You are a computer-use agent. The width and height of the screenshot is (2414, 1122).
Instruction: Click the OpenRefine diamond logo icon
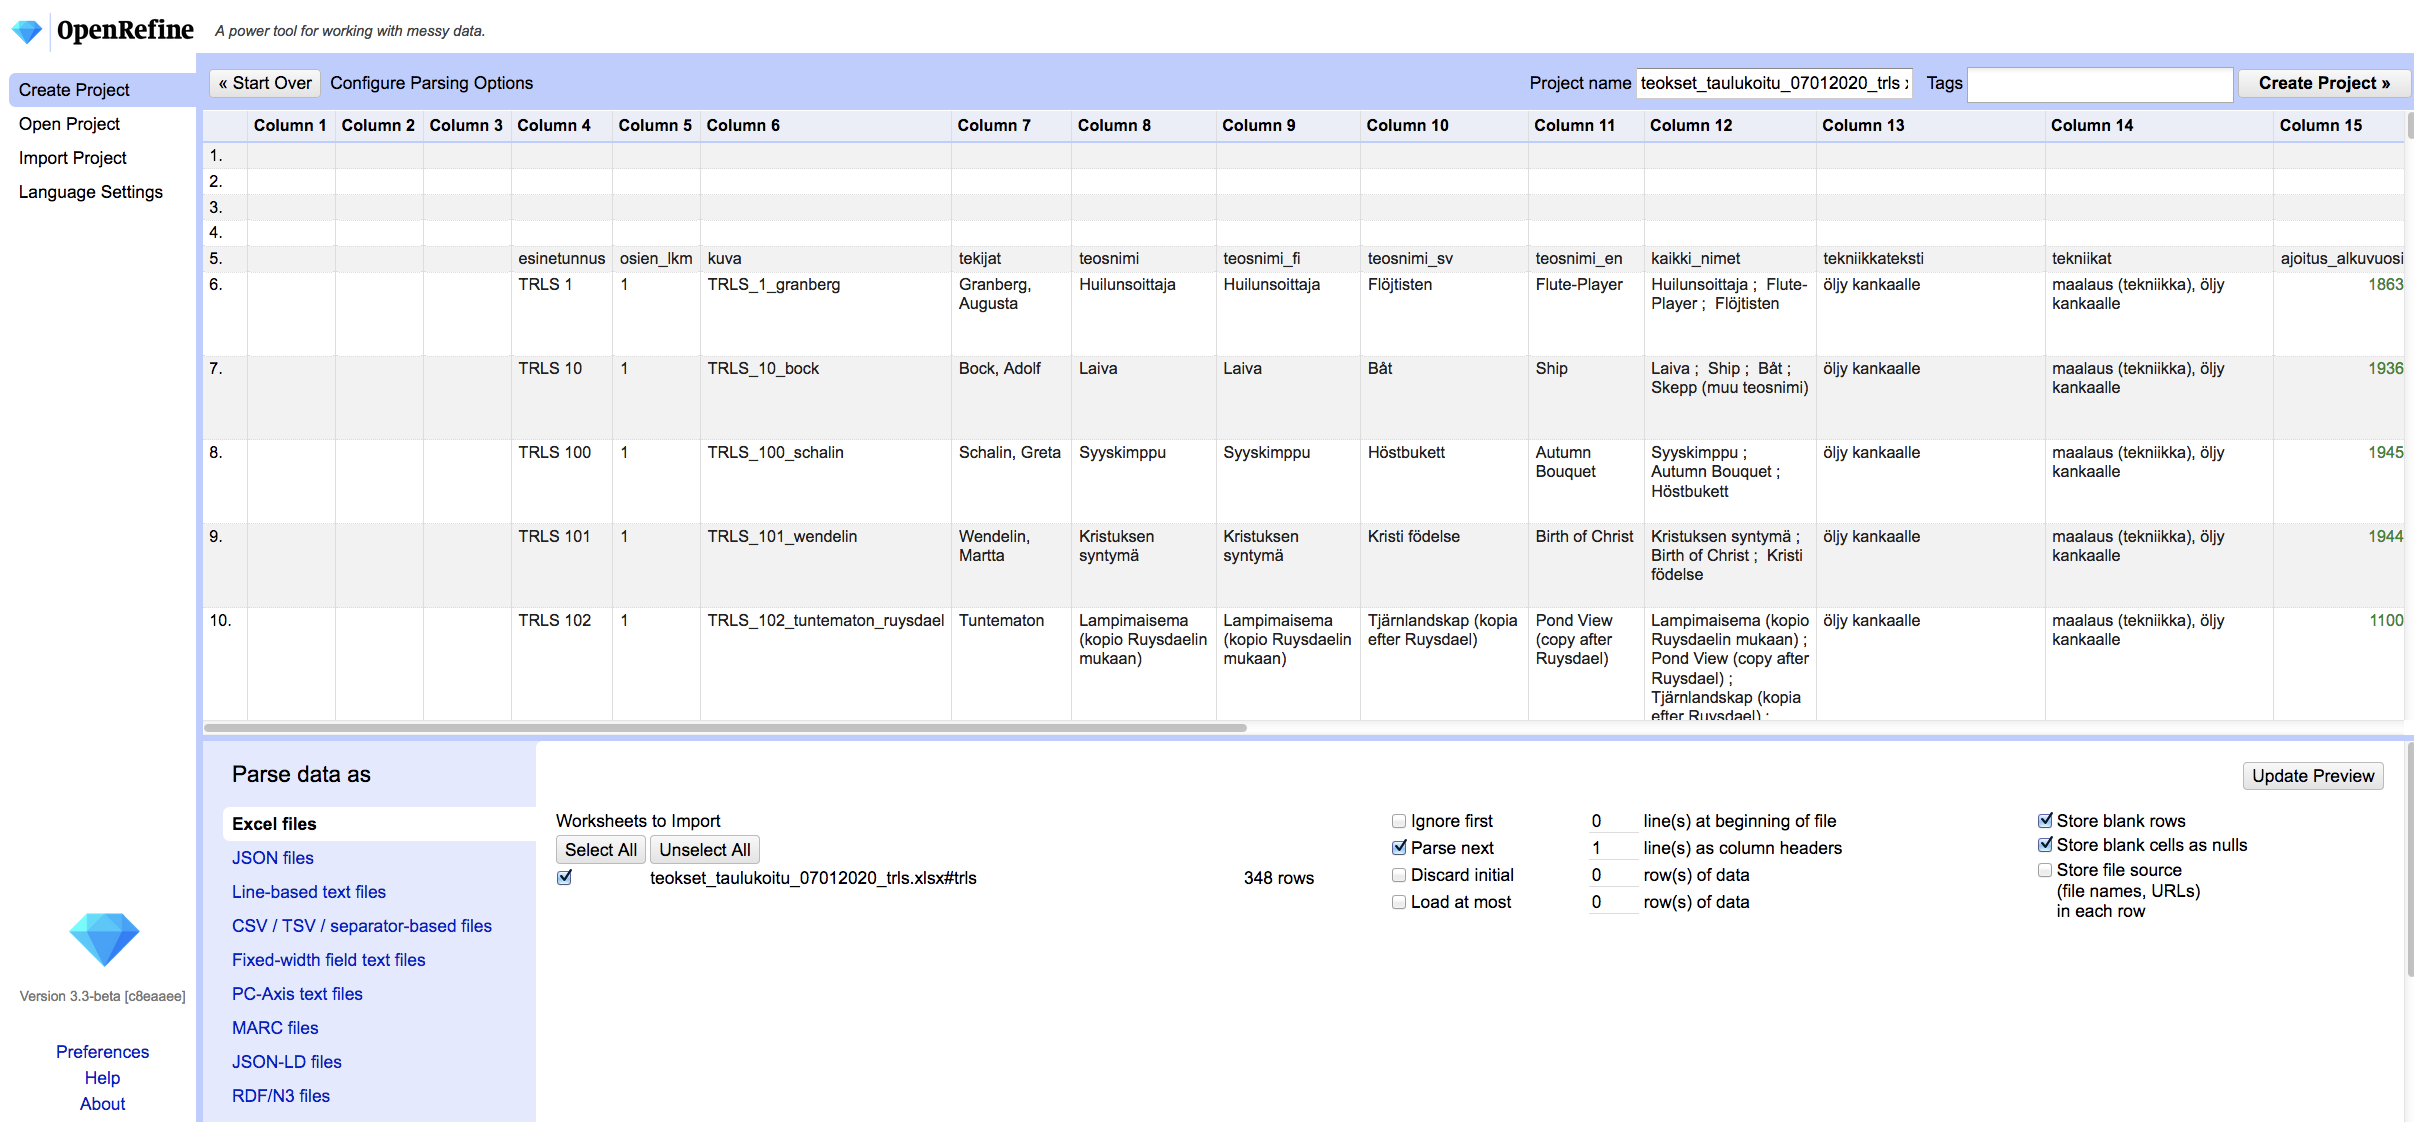coord(27,31)
